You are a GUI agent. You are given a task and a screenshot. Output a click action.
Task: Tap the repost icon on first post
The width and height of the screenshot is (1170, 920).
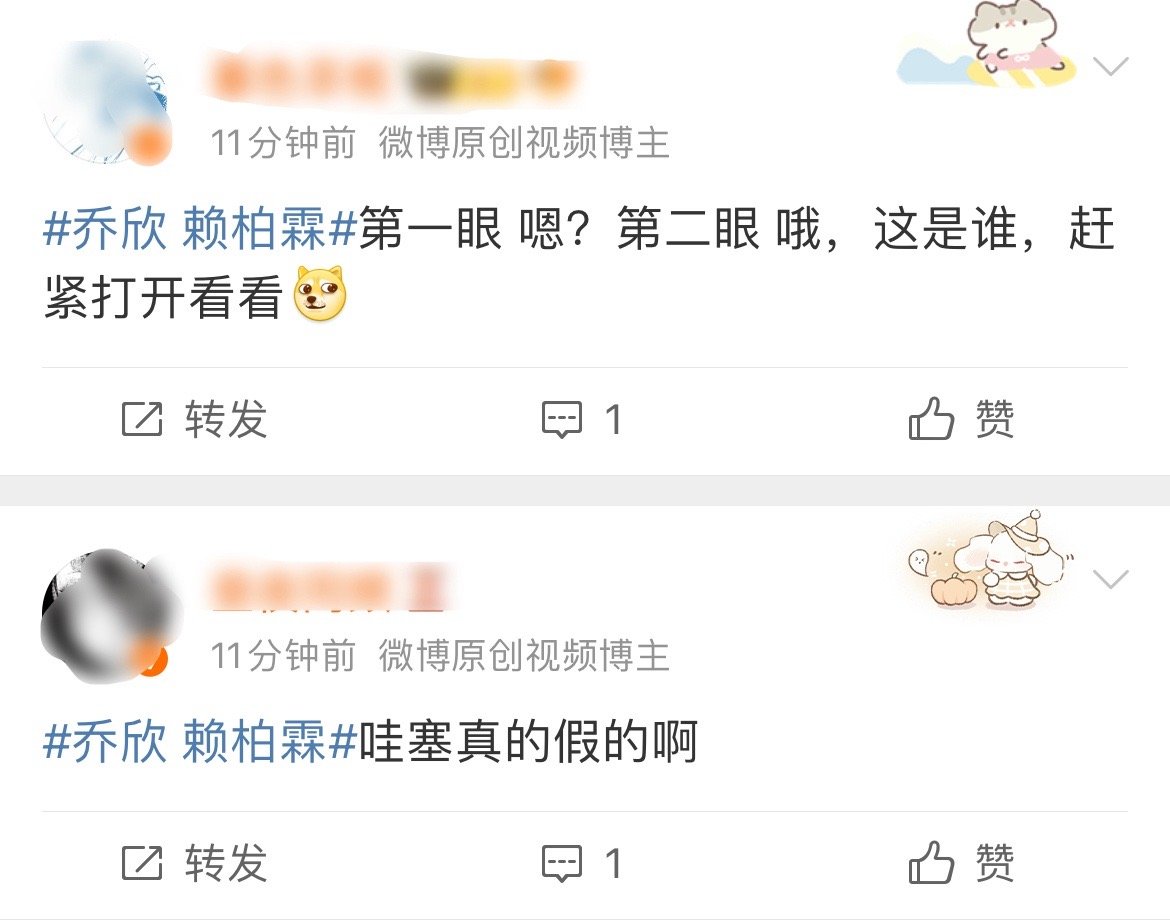[x=142, y=419]
